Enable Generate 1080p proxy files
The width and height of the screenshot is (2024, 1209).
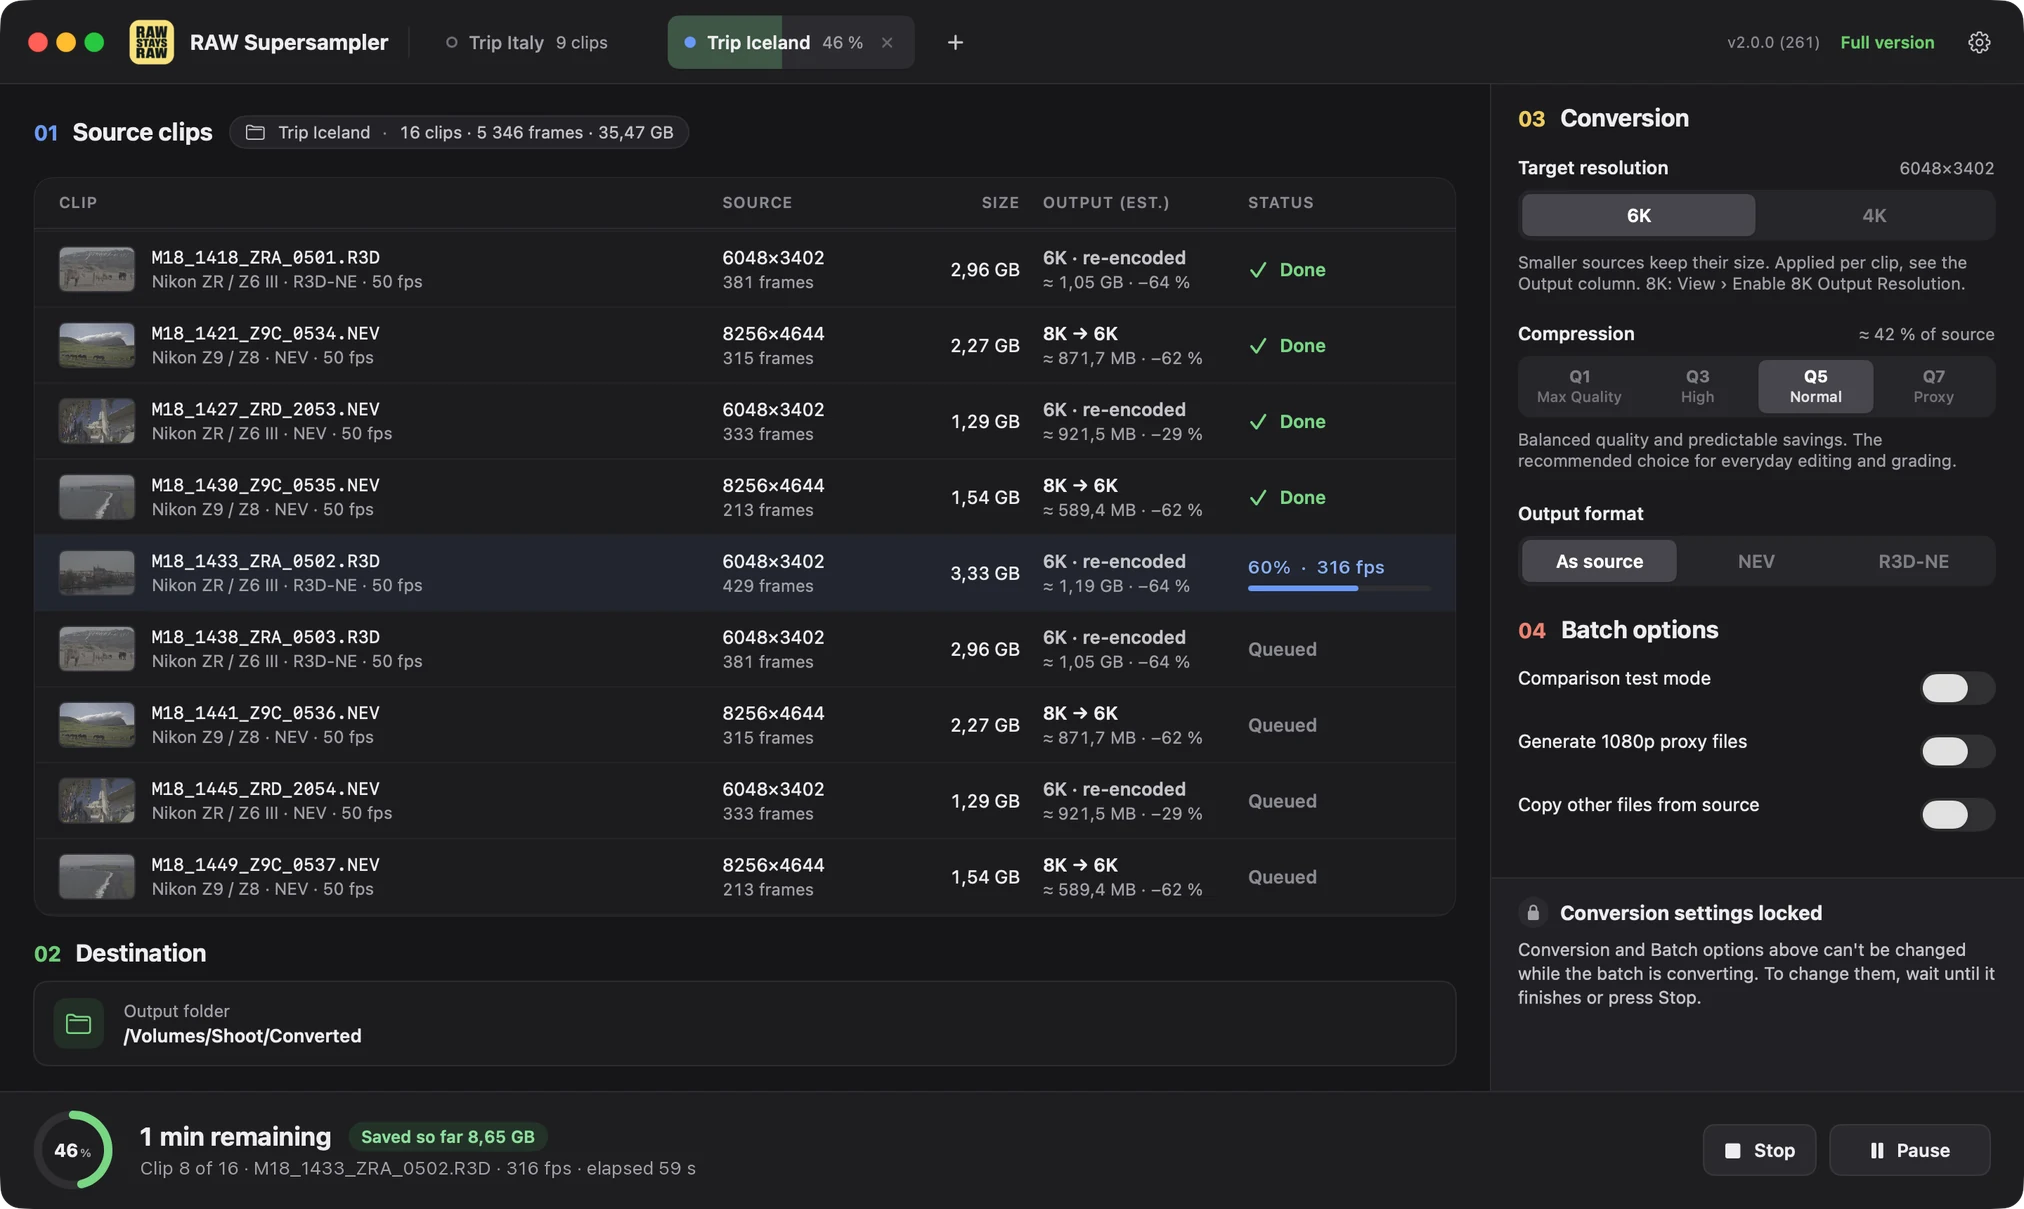(x=1957, y=751)
